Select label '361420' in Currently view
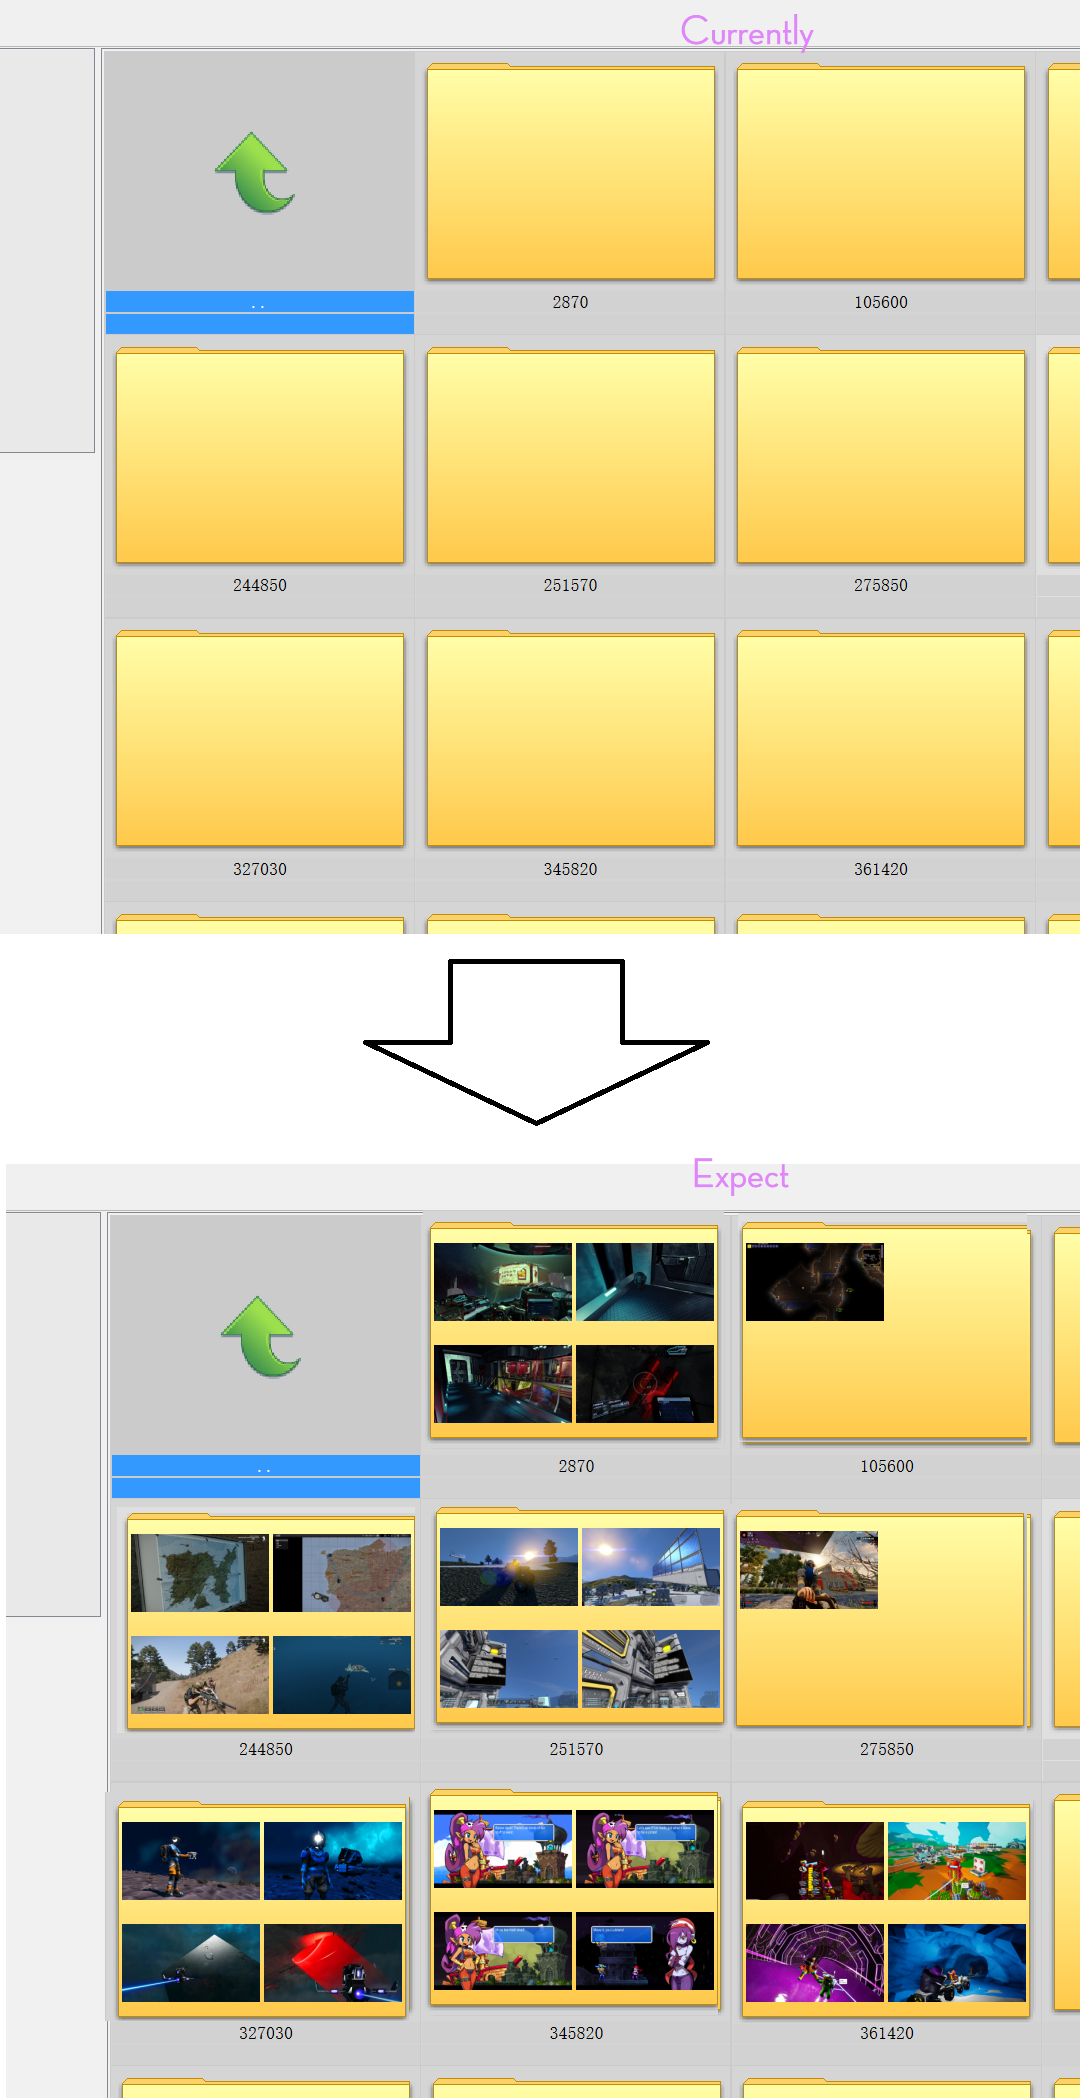Screen dimensions: 1080x2098 click(881, 869)
